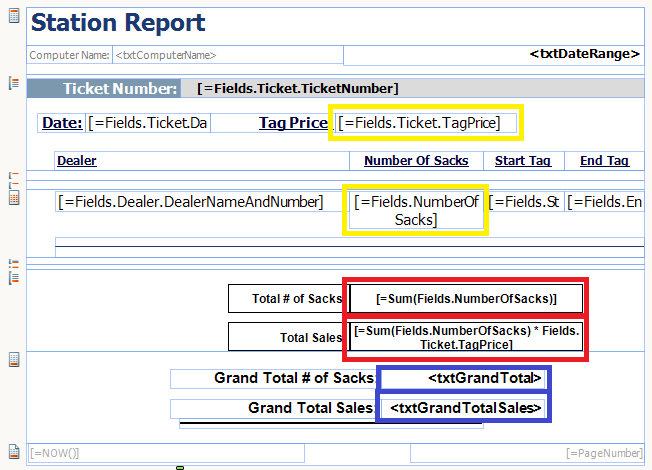This screenshot has width=652, height=470.
Task: Select the group header icon beside Ticket Number
Action: 13,83
